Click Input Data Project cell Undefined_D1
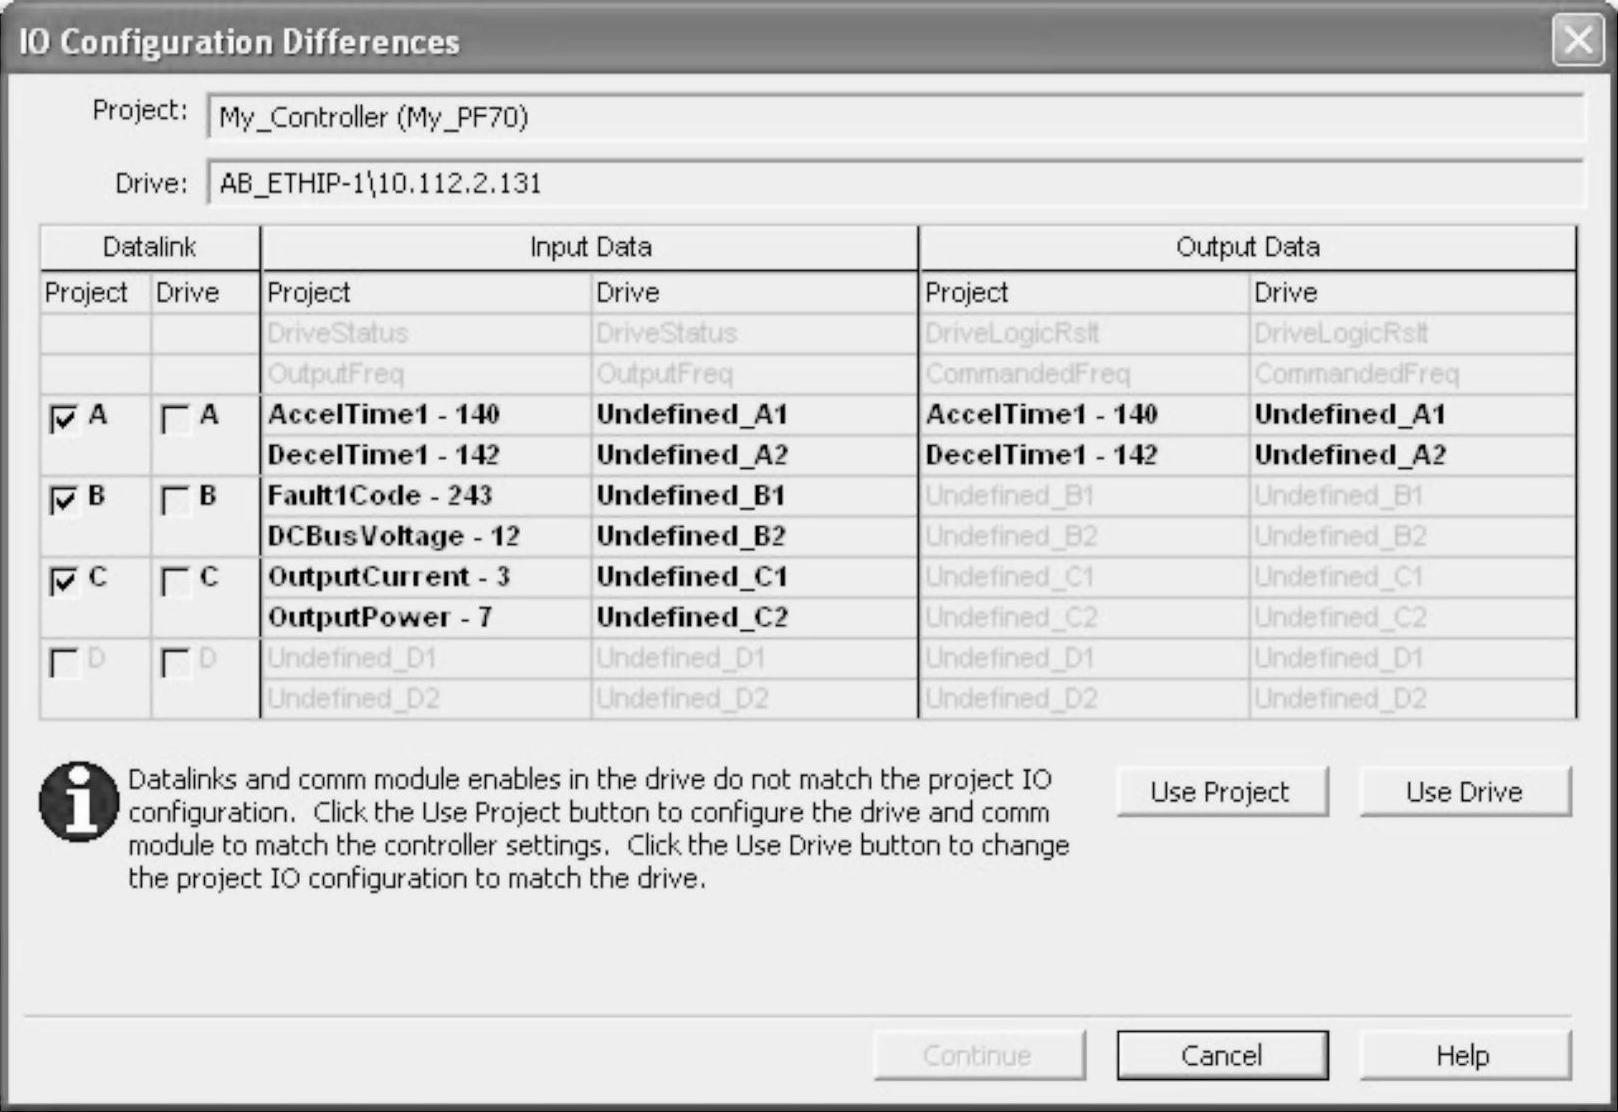The width and height of the screenshot is (1618, 1112). [426, 658]
